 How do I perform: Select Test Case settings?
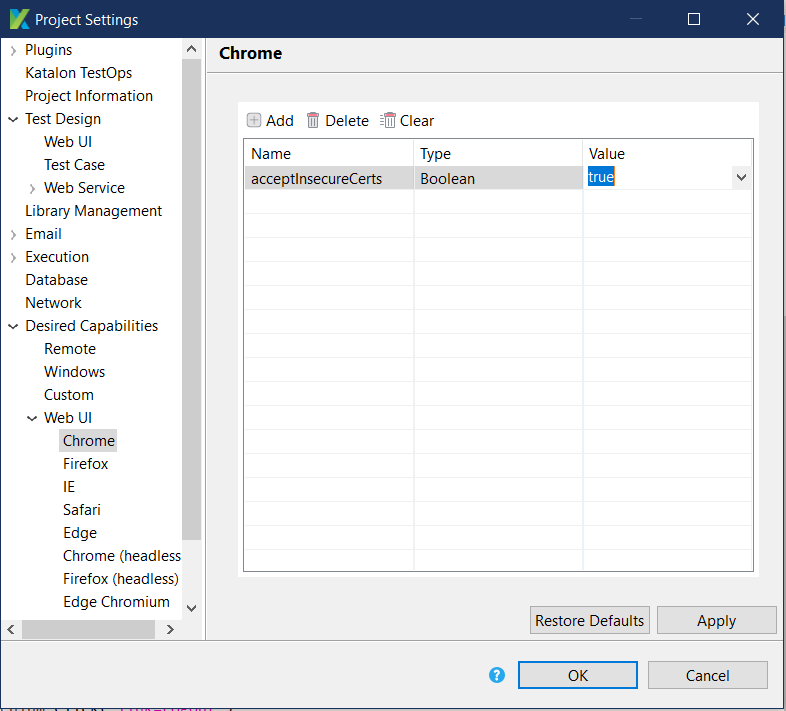click(x=75, y=165)
